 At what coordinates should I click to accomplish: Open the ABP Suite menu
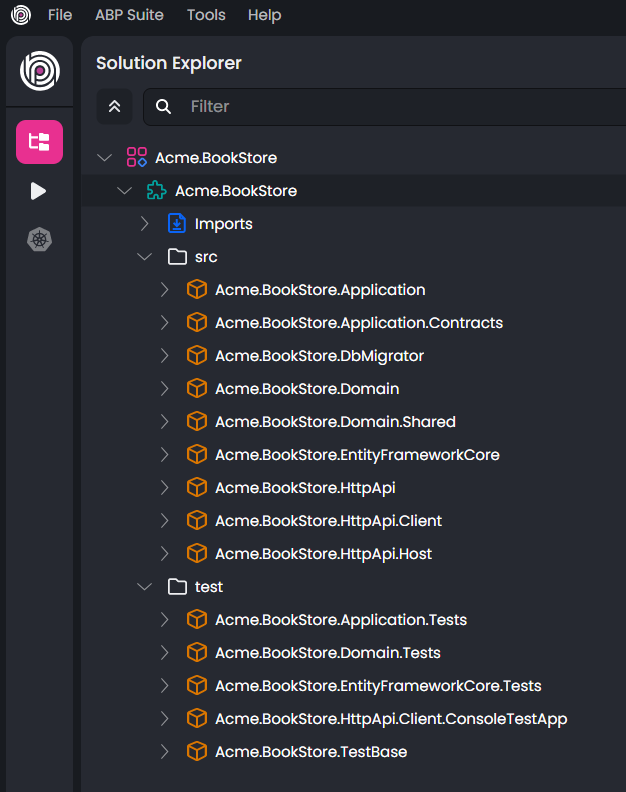[x=129, y=15]
